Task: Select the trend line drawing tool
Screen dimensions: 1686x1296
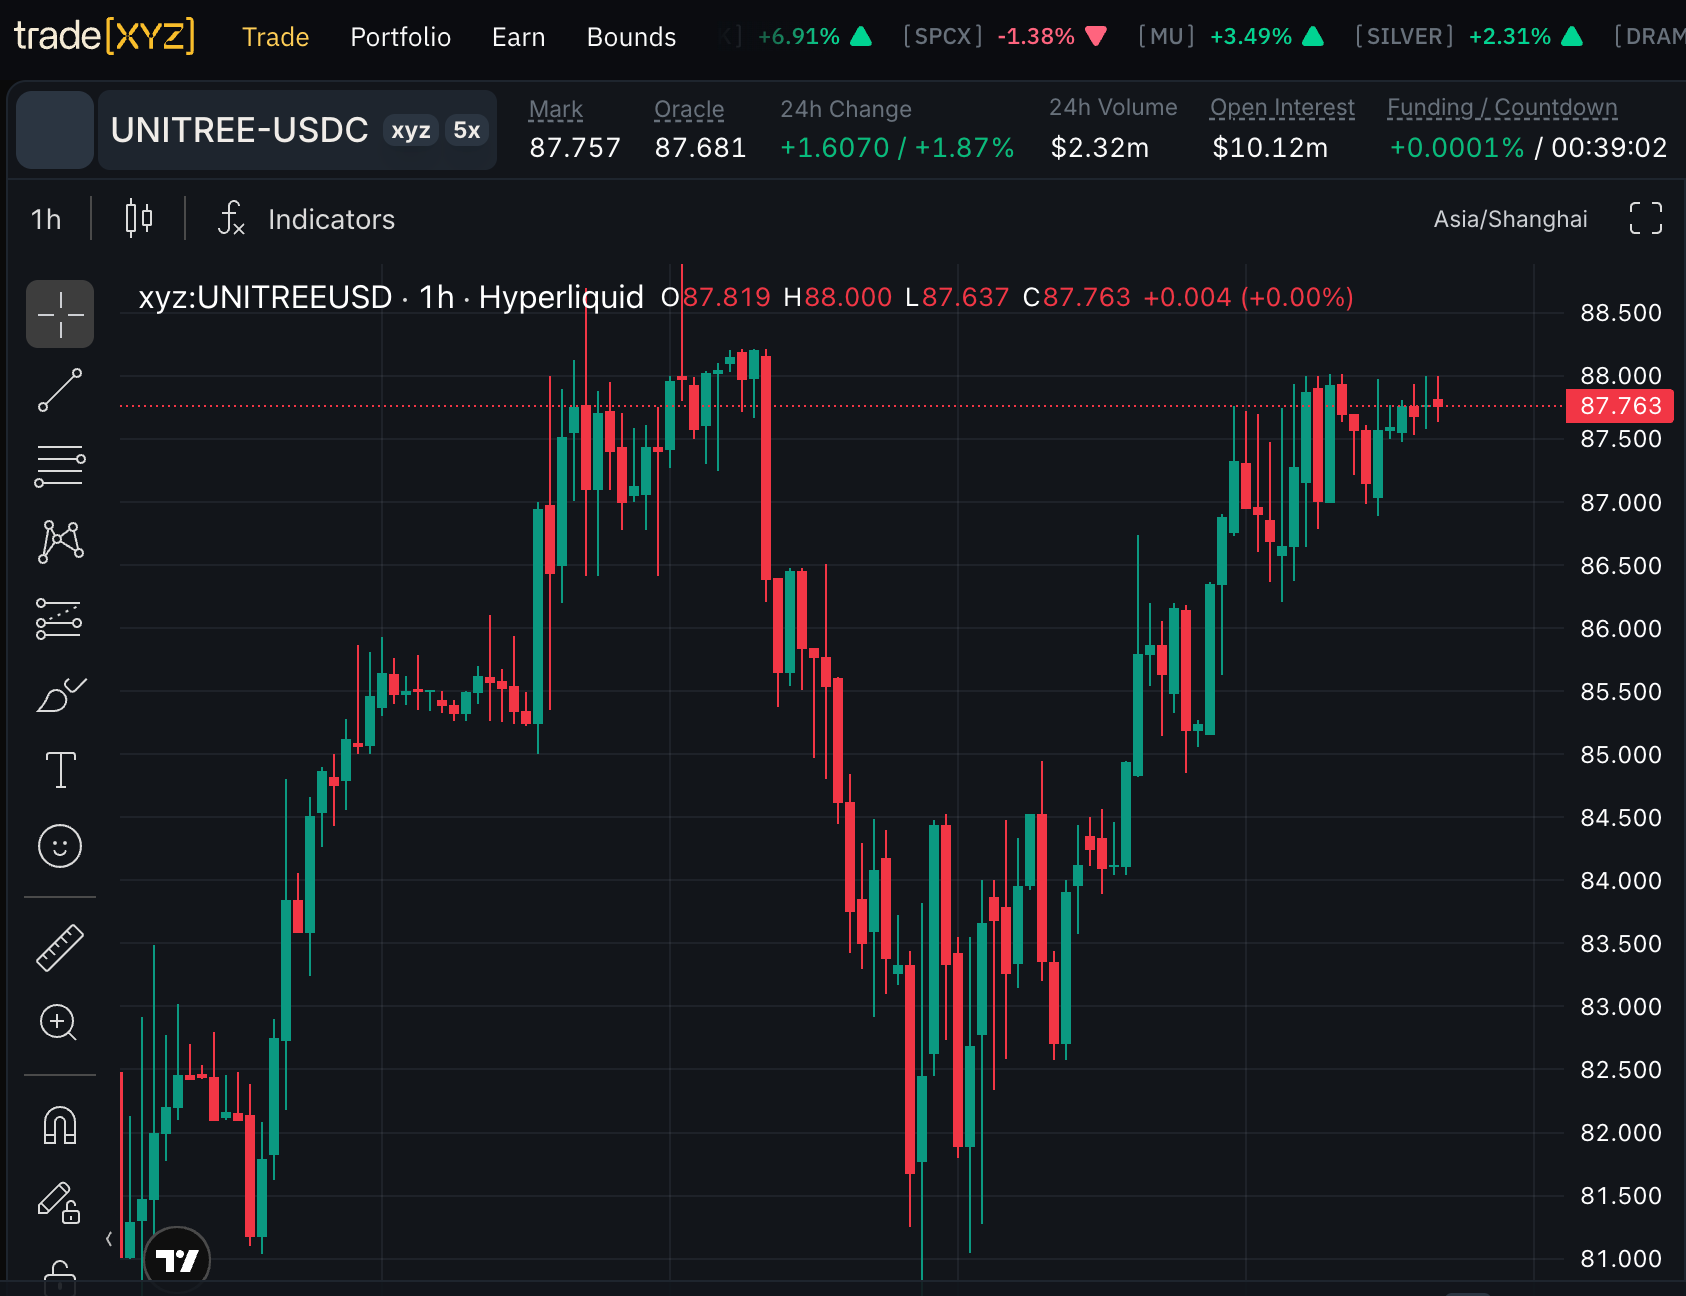Action: (60, 390)
